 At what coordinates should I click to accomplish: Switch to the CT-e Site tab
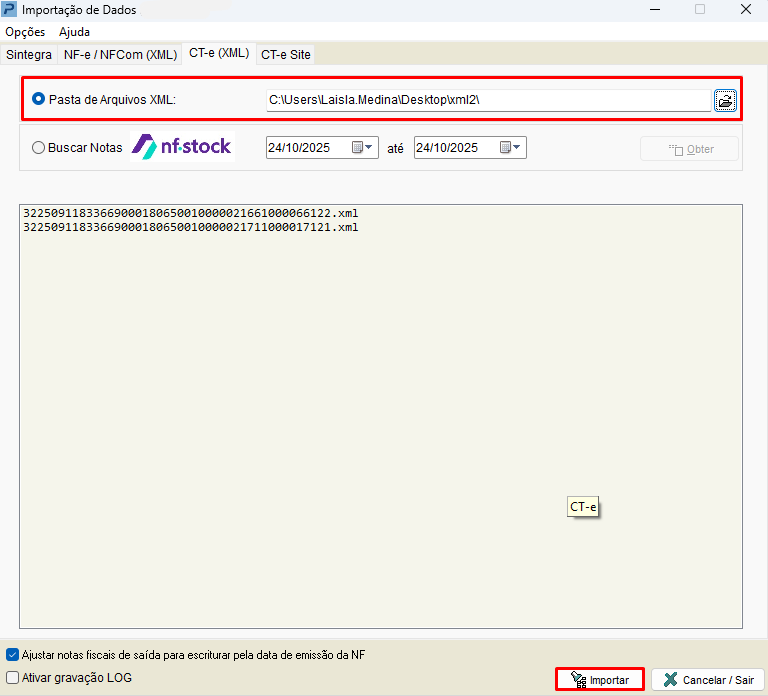click(x=286, y=54)
